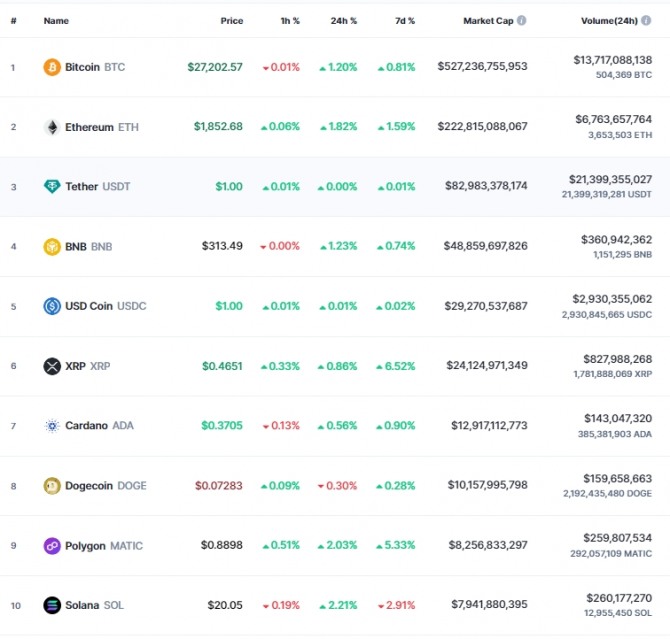Sort by Name column header

click(56, 20)
